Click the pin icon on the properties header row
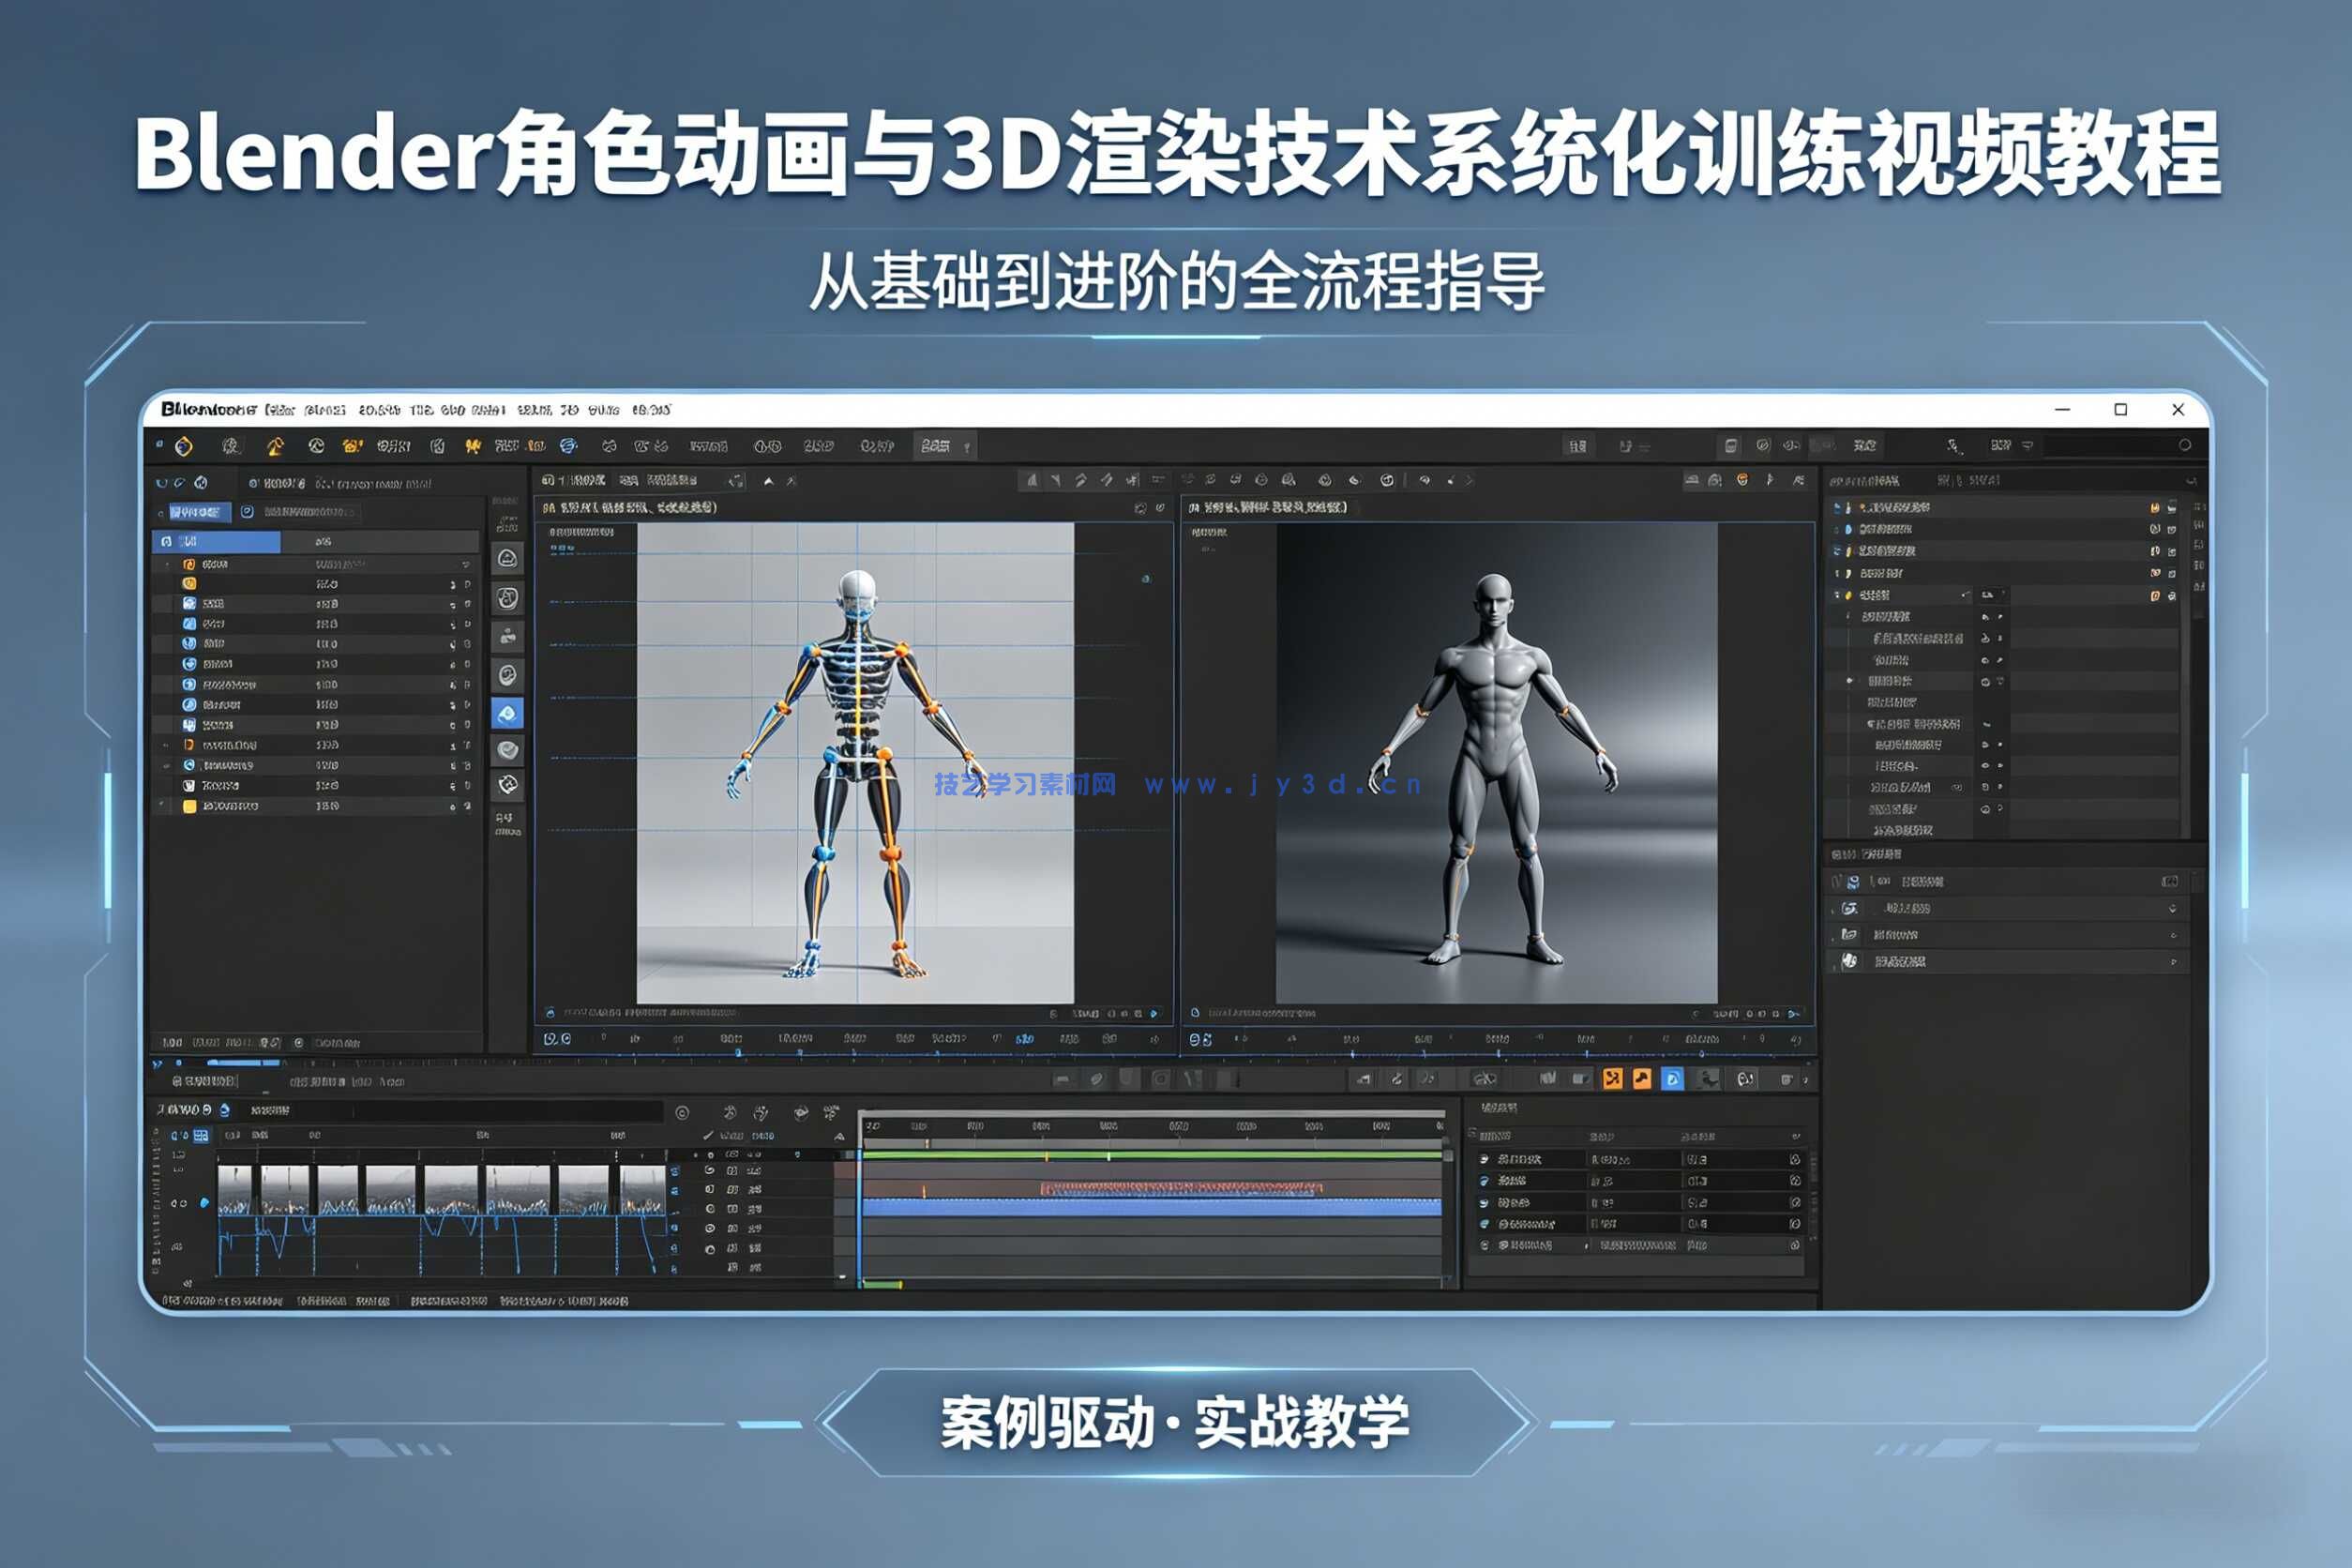This screenshot has width=2352, height=1568. click(2169, 881)
